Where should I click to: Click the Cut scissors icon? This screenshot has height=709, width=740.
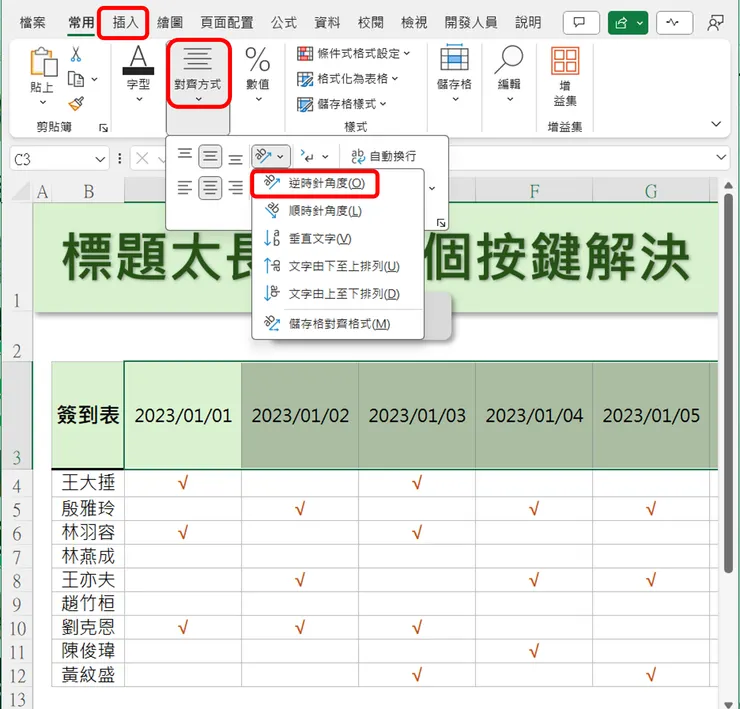point(76,54)
